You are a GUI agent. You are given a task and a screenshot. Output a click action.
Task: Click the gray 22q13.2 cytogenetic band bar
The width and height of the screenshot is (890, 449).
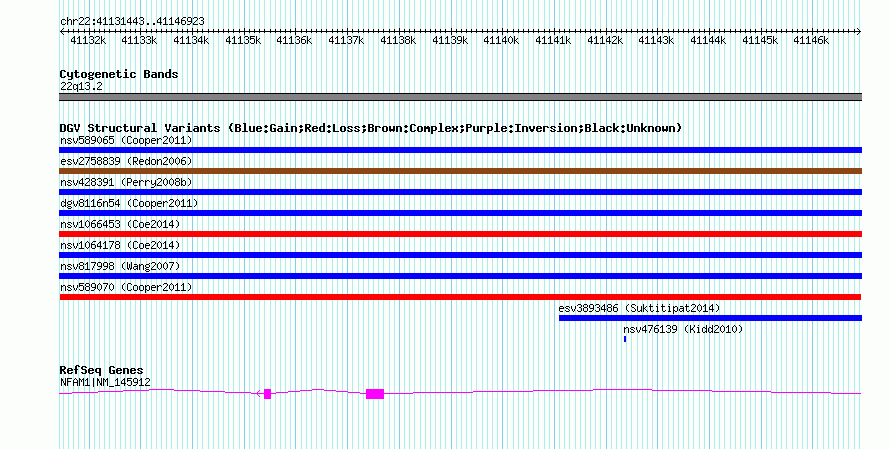[x=460, y=97]
